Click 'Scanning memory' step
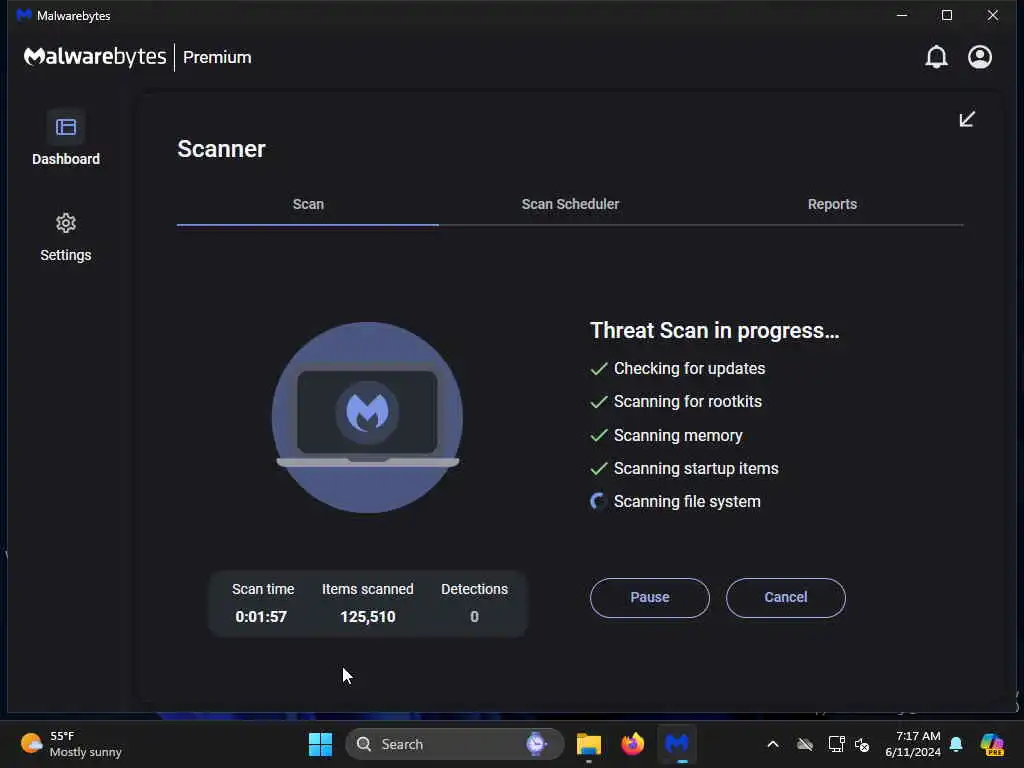This screenshot has height=768, width=1024. (x=678, y=436)
